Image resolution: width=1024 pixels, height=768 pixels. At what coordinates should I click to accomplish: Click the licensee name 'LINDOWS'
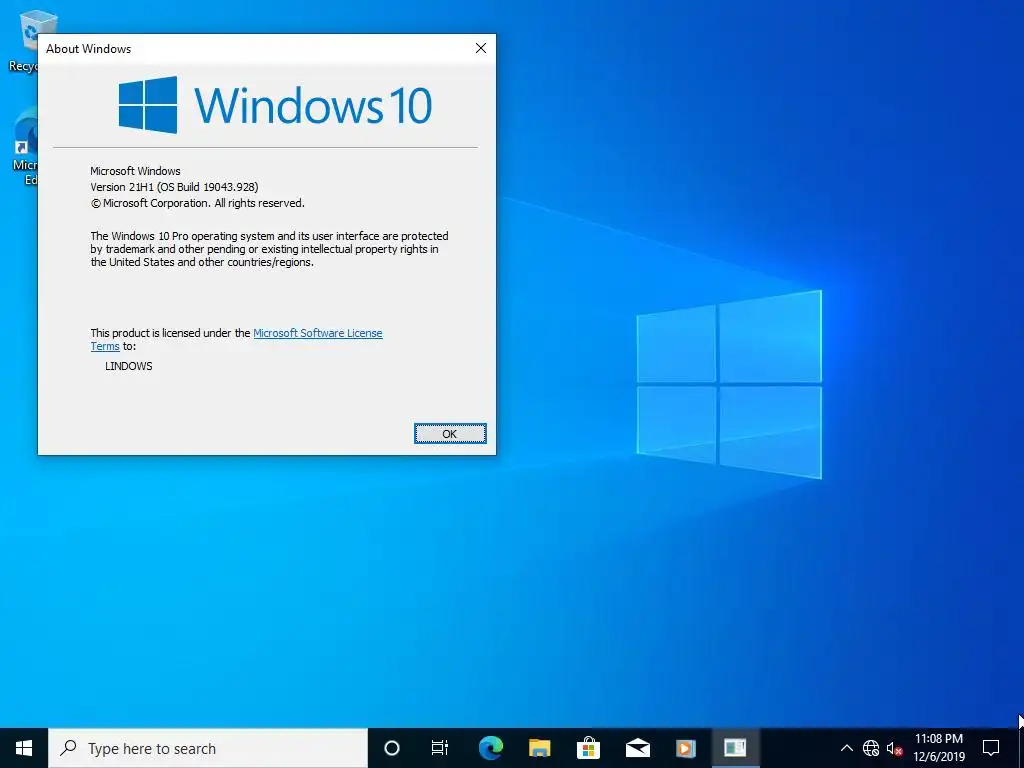click(129, 366)
